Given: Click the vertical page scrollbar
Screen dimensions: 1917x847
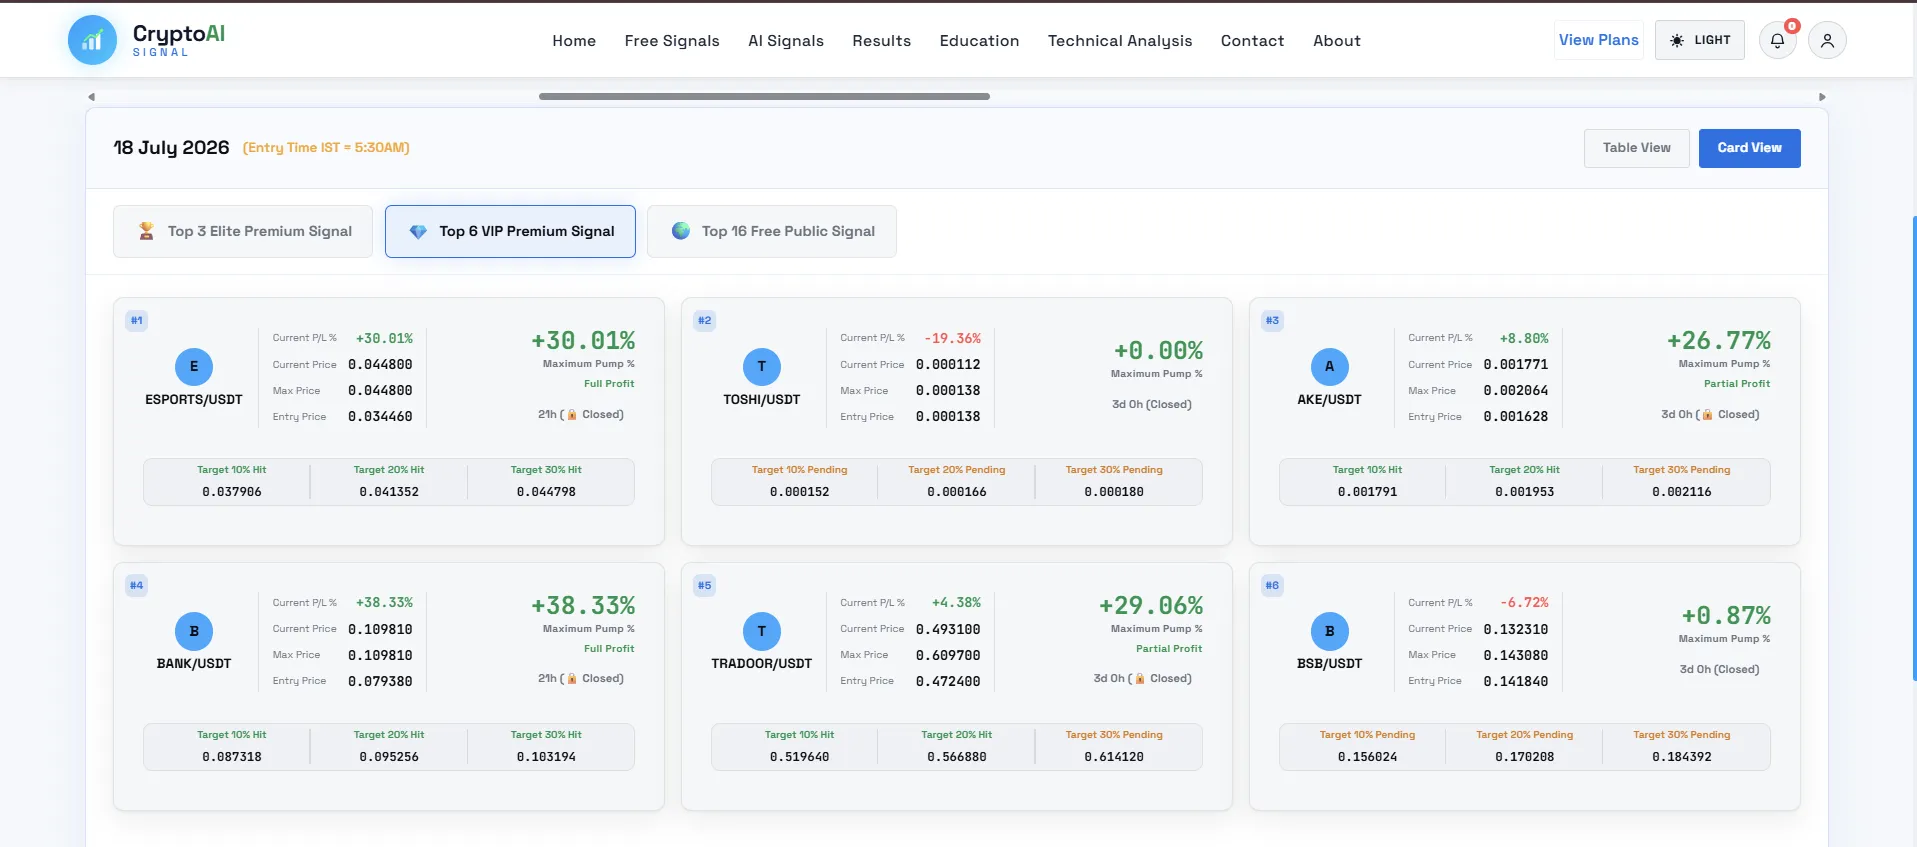Looking at the screenshot, I should (1913, 448).
